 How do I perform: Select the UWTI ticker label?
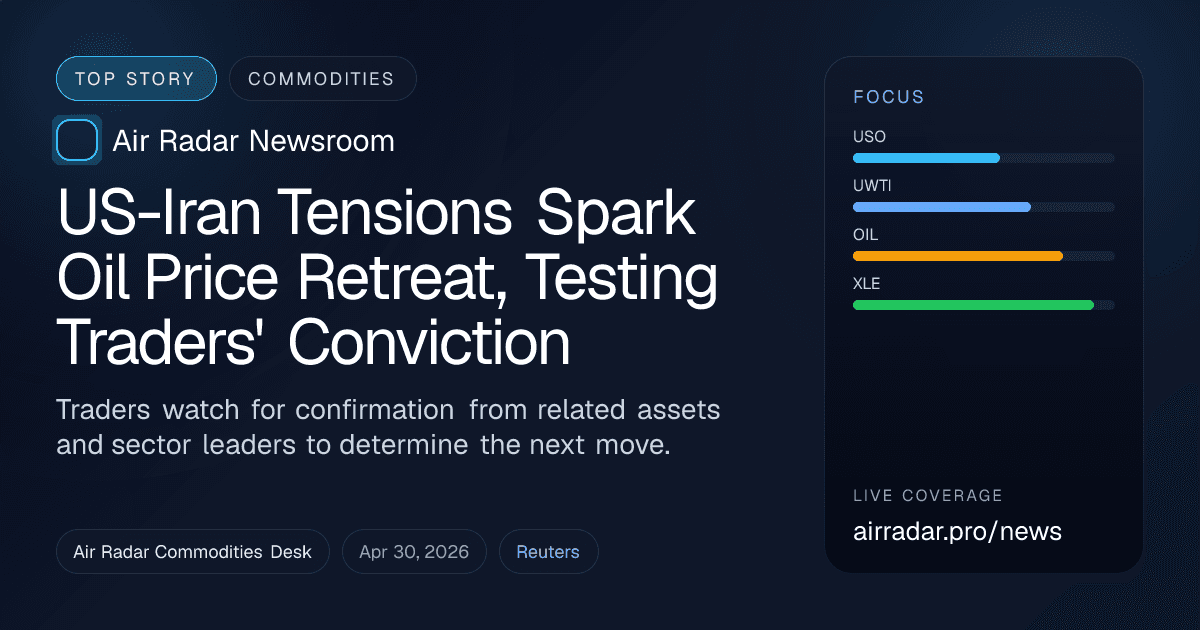click(x=872, y=186)
